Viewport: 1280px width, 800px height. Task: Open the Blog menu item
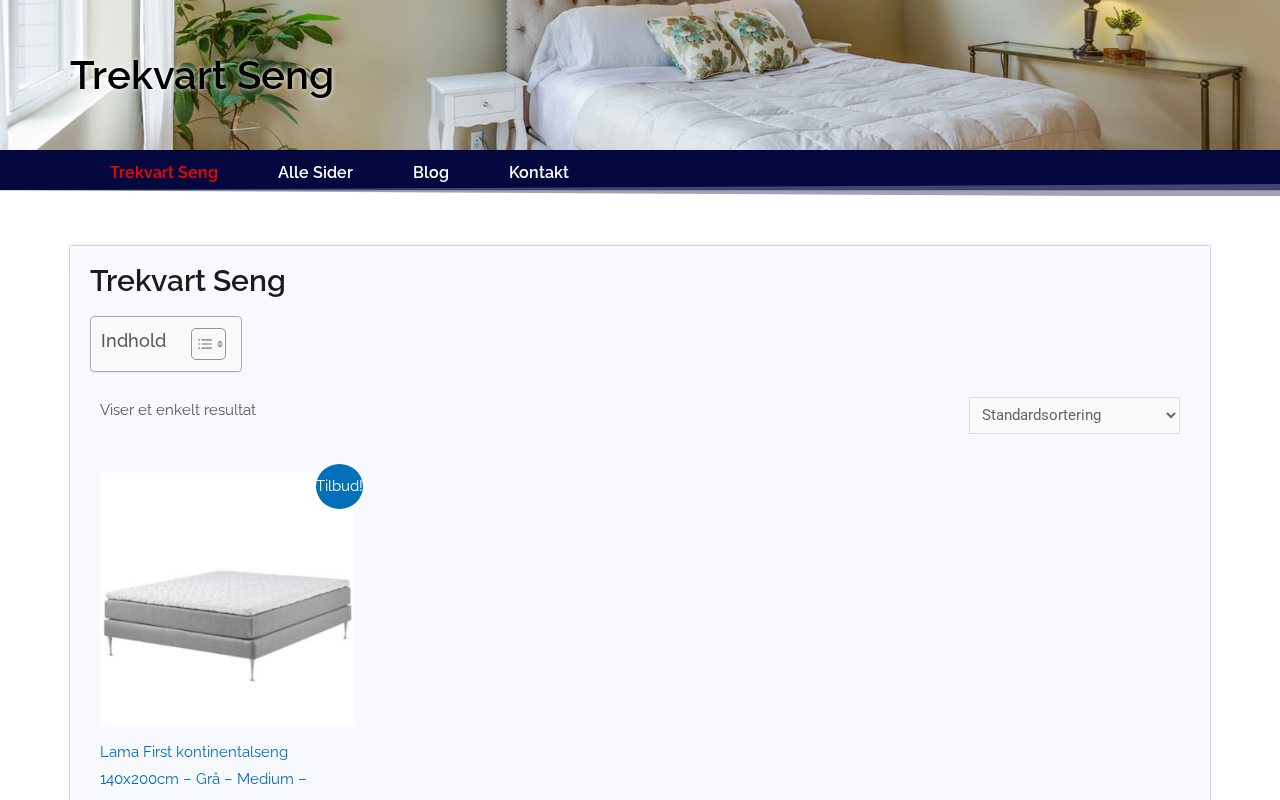click(x=431, y=172)
